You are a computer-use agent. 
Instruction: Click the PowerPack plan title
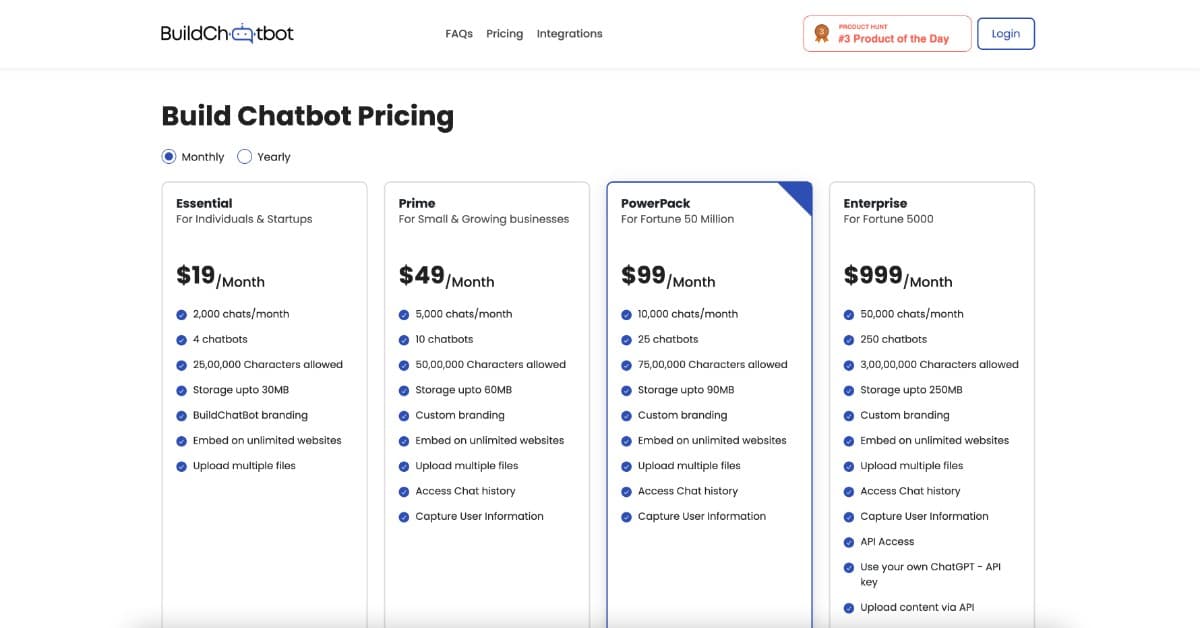(x=656, y=203)
